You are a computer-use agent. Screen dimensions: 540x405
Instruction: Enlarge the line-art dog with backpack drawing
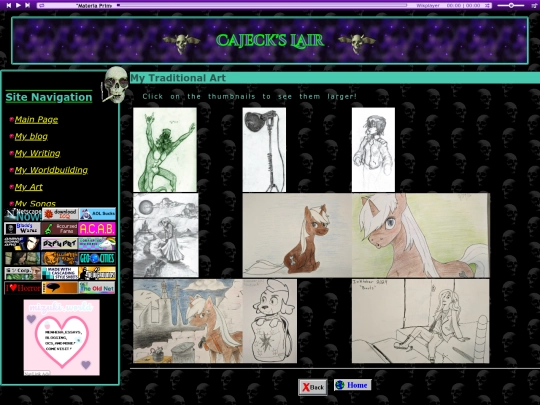270,321
